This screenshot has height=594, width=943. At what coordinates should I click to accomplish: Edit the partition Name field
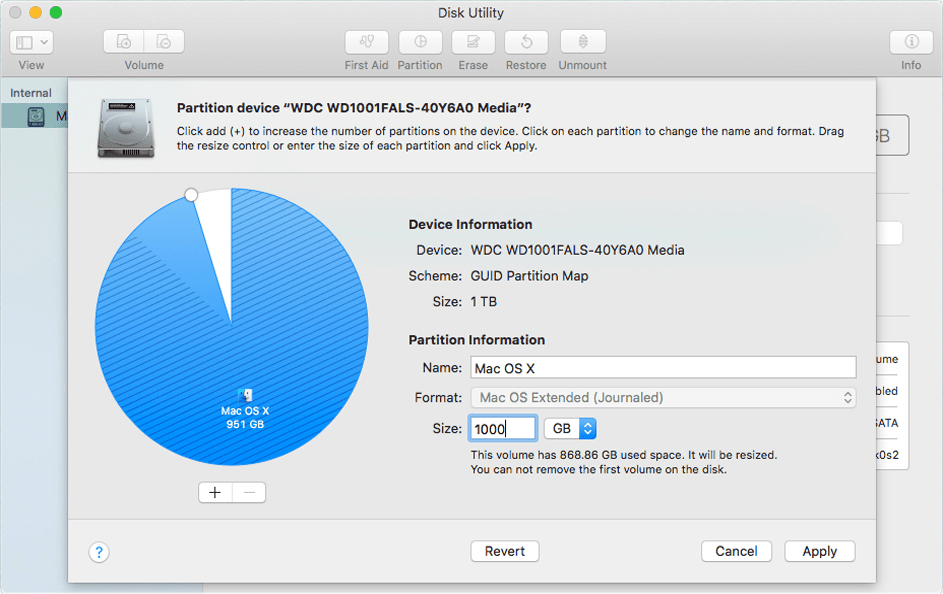point(663,367)
